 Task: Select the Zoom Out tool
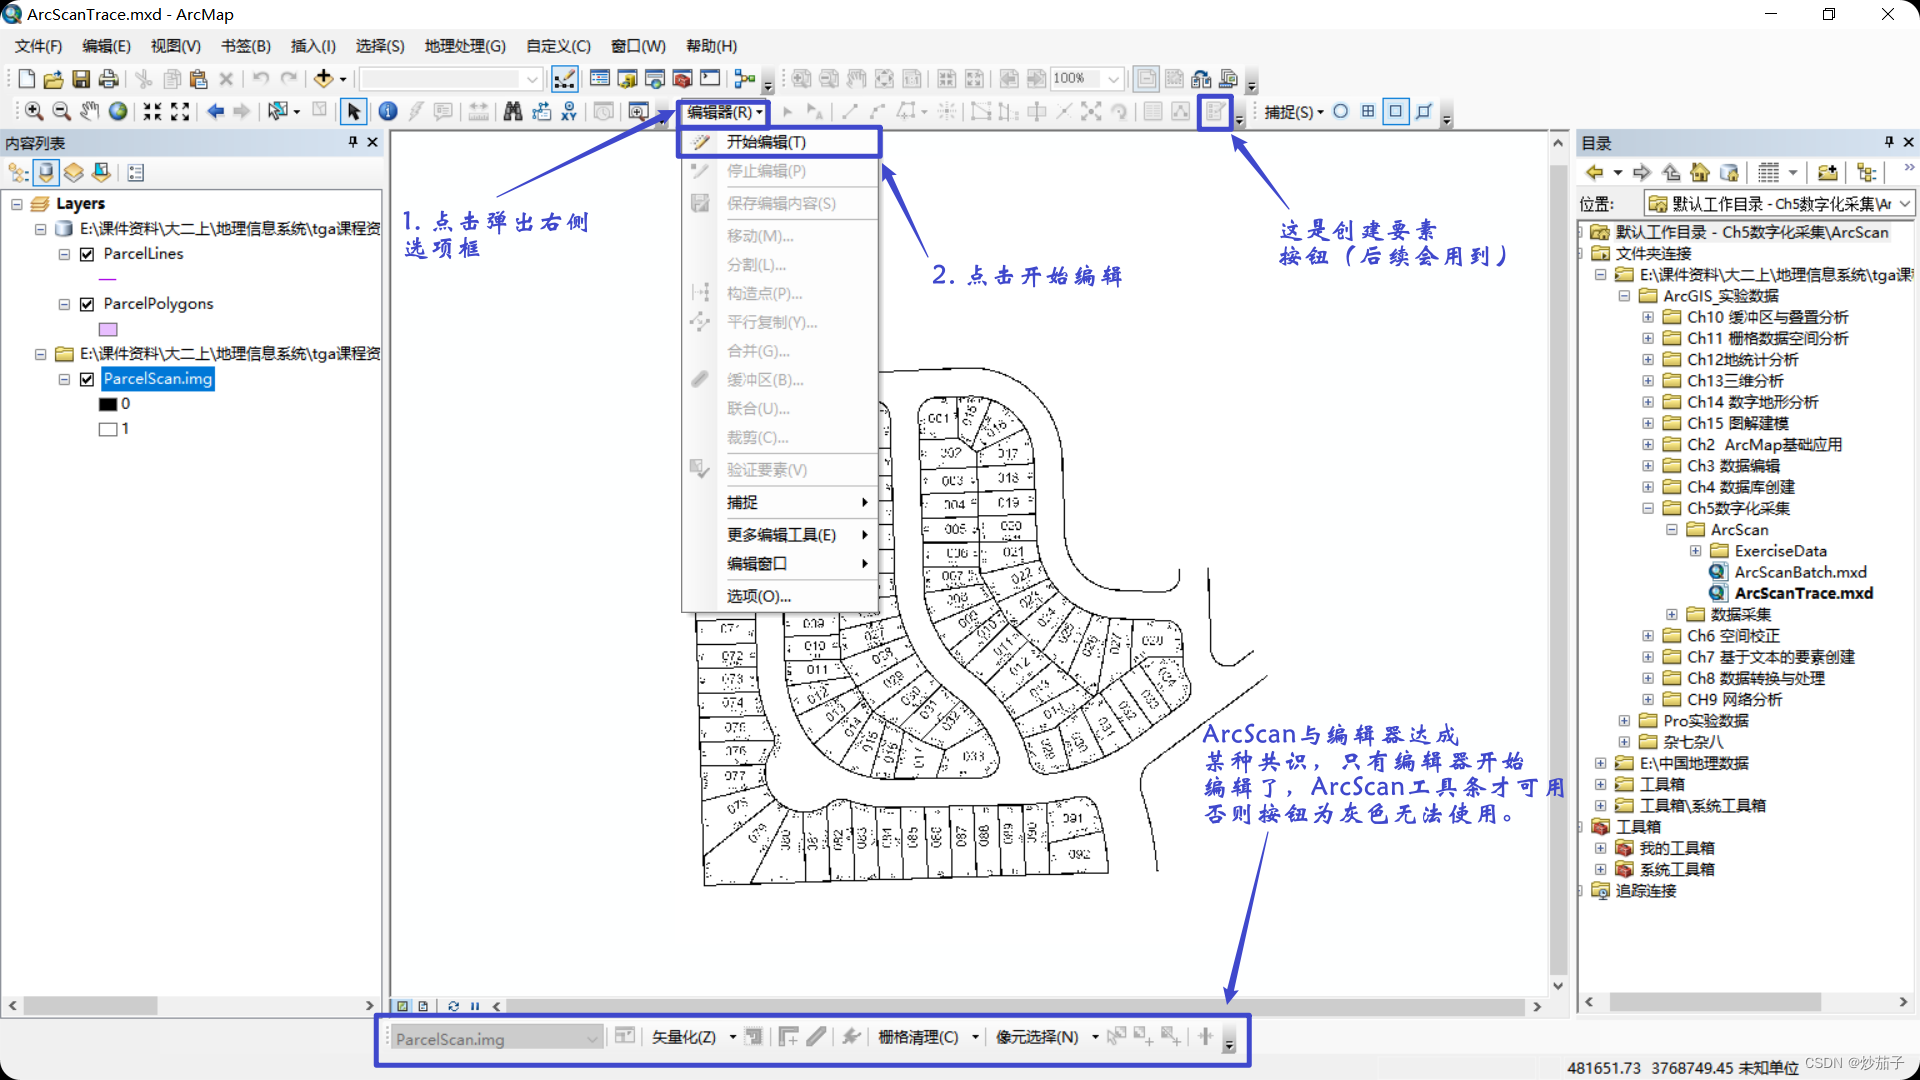(x=61, y=111)
